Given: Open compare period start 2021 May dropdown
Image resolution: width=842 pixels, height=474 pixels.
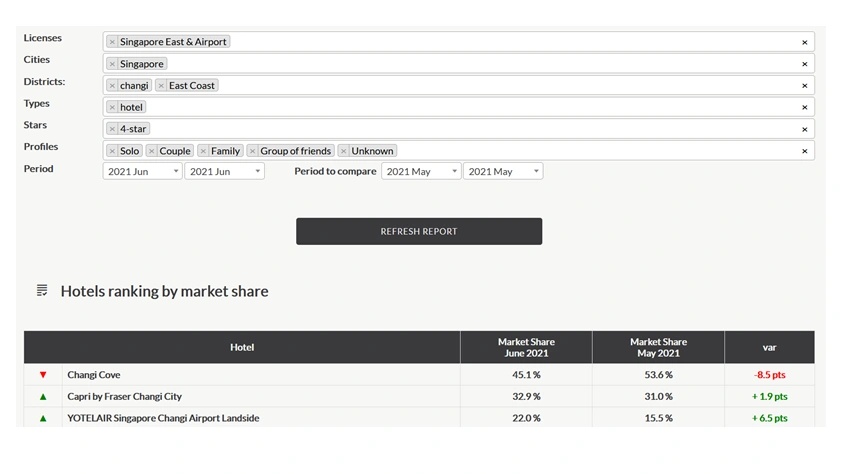Looking at the screenshot, I should pos(421,172).
